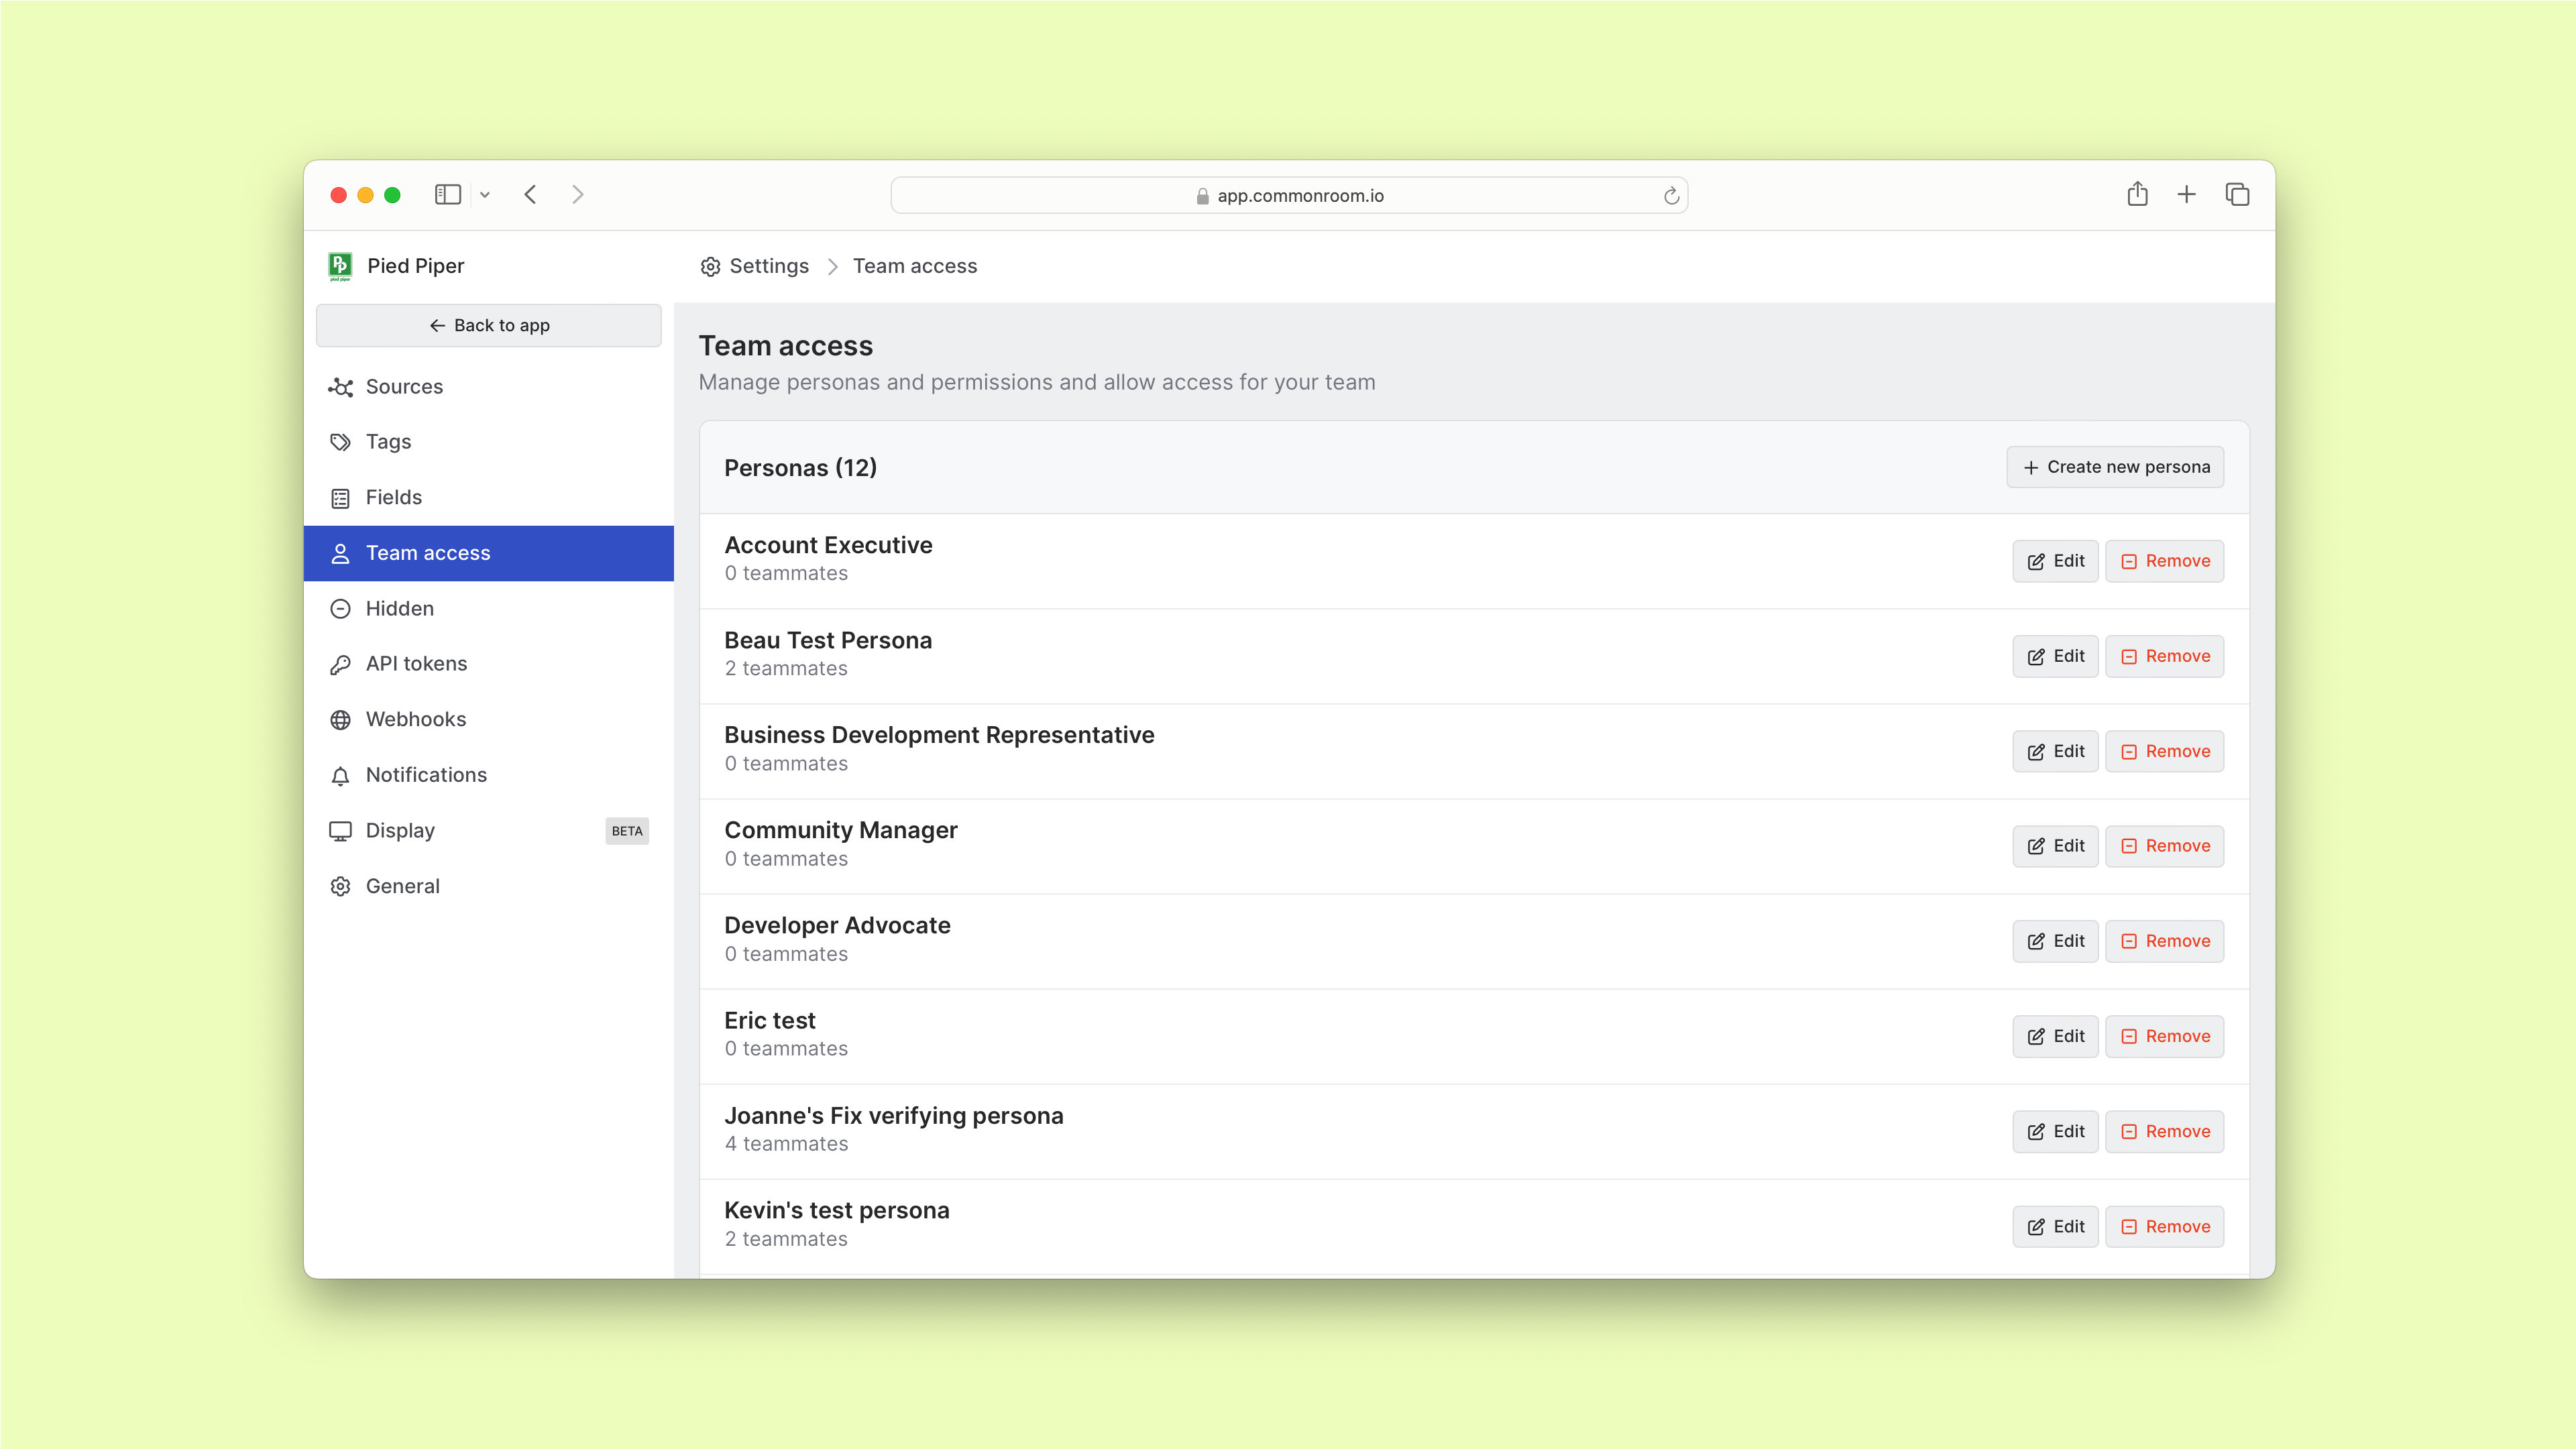This screenshot has width=2576, height=1449.
Task: Expand sidebar dropdown chevron in toolbar
Action: tap(485, 195)
